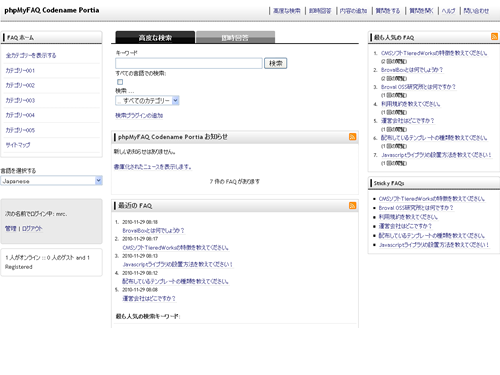Show archived news link under お知らせ

point(153,167)
